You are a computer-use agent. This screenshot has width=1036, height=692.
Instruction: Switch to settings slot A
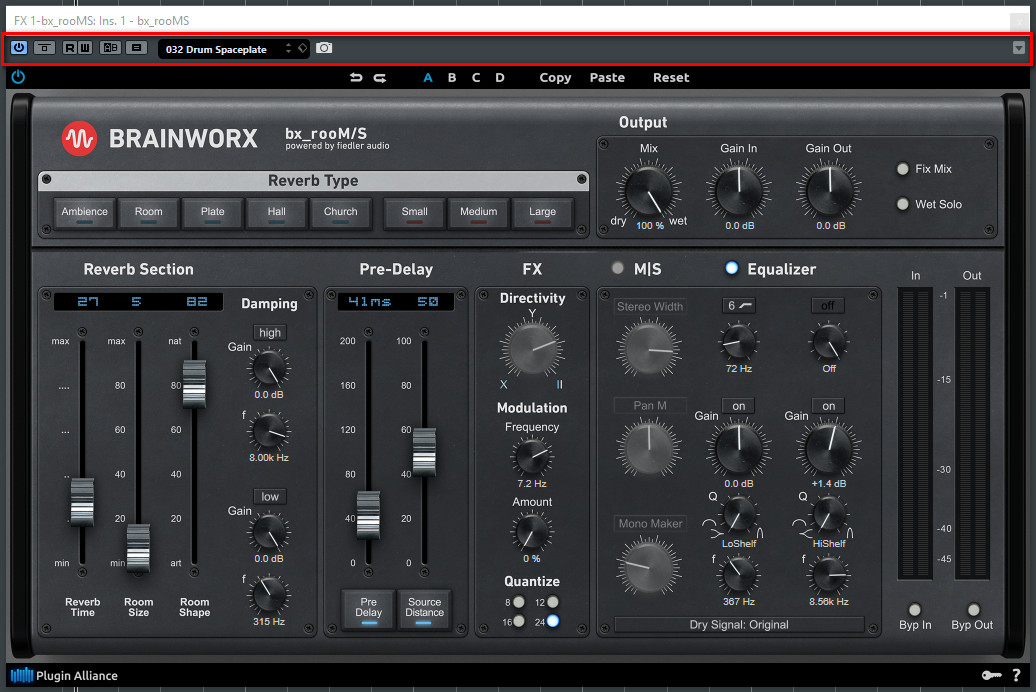(x=428, y=77)
